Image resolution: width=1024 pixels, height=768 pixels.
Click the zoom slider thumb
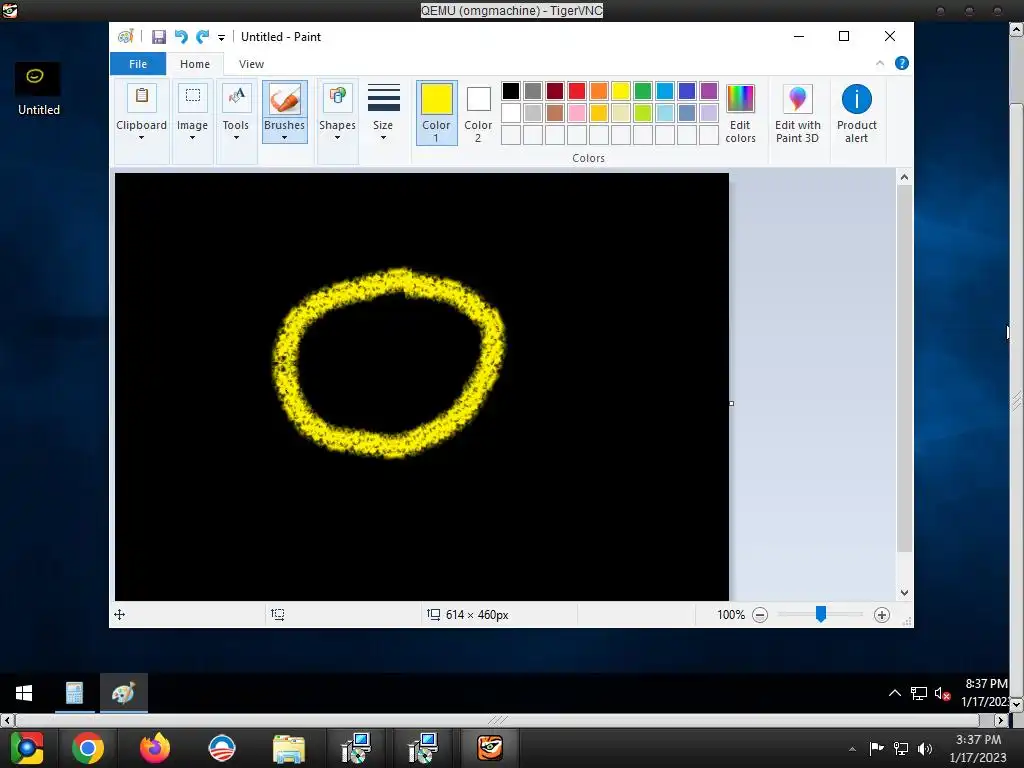(821, 614)
